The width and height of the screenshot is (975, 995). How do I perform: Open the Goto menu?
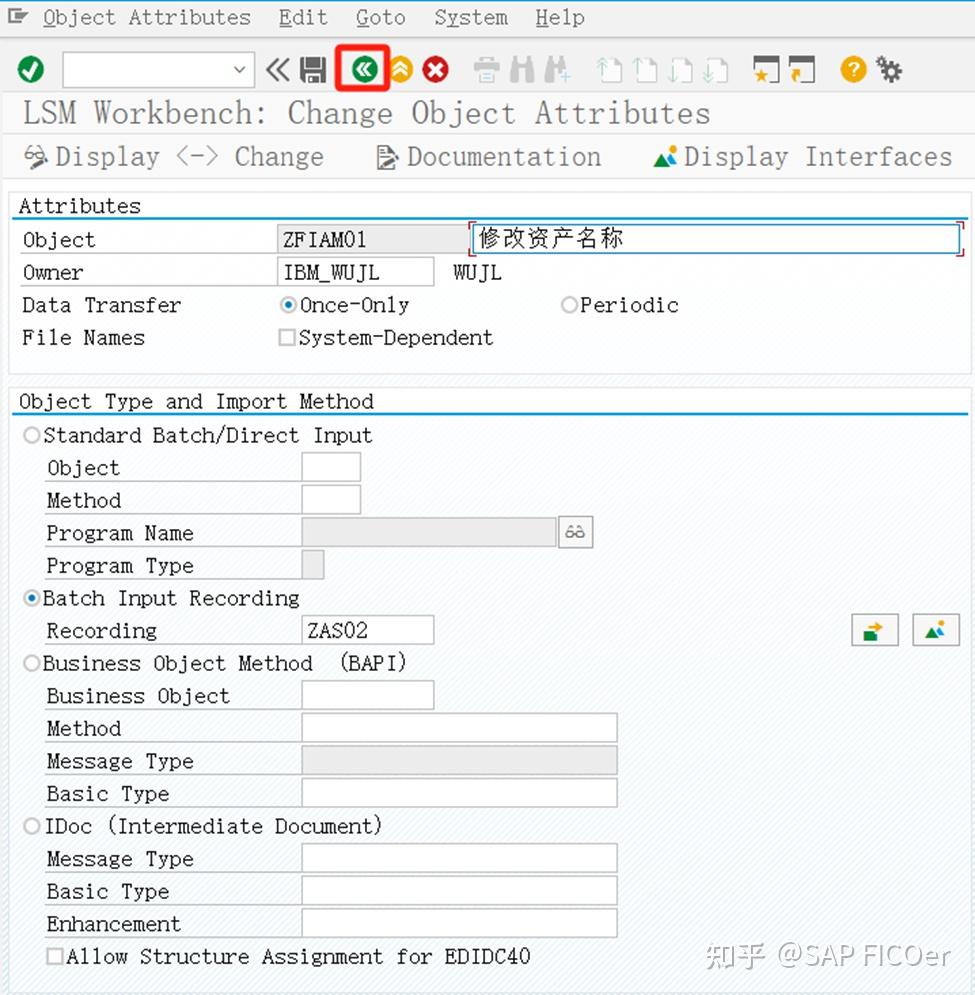pos(380,17)
